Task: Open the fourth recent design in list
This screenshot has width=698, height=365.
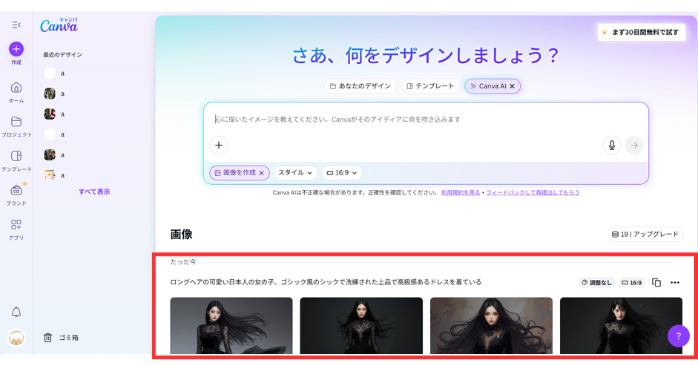Action: coord(54,134)
